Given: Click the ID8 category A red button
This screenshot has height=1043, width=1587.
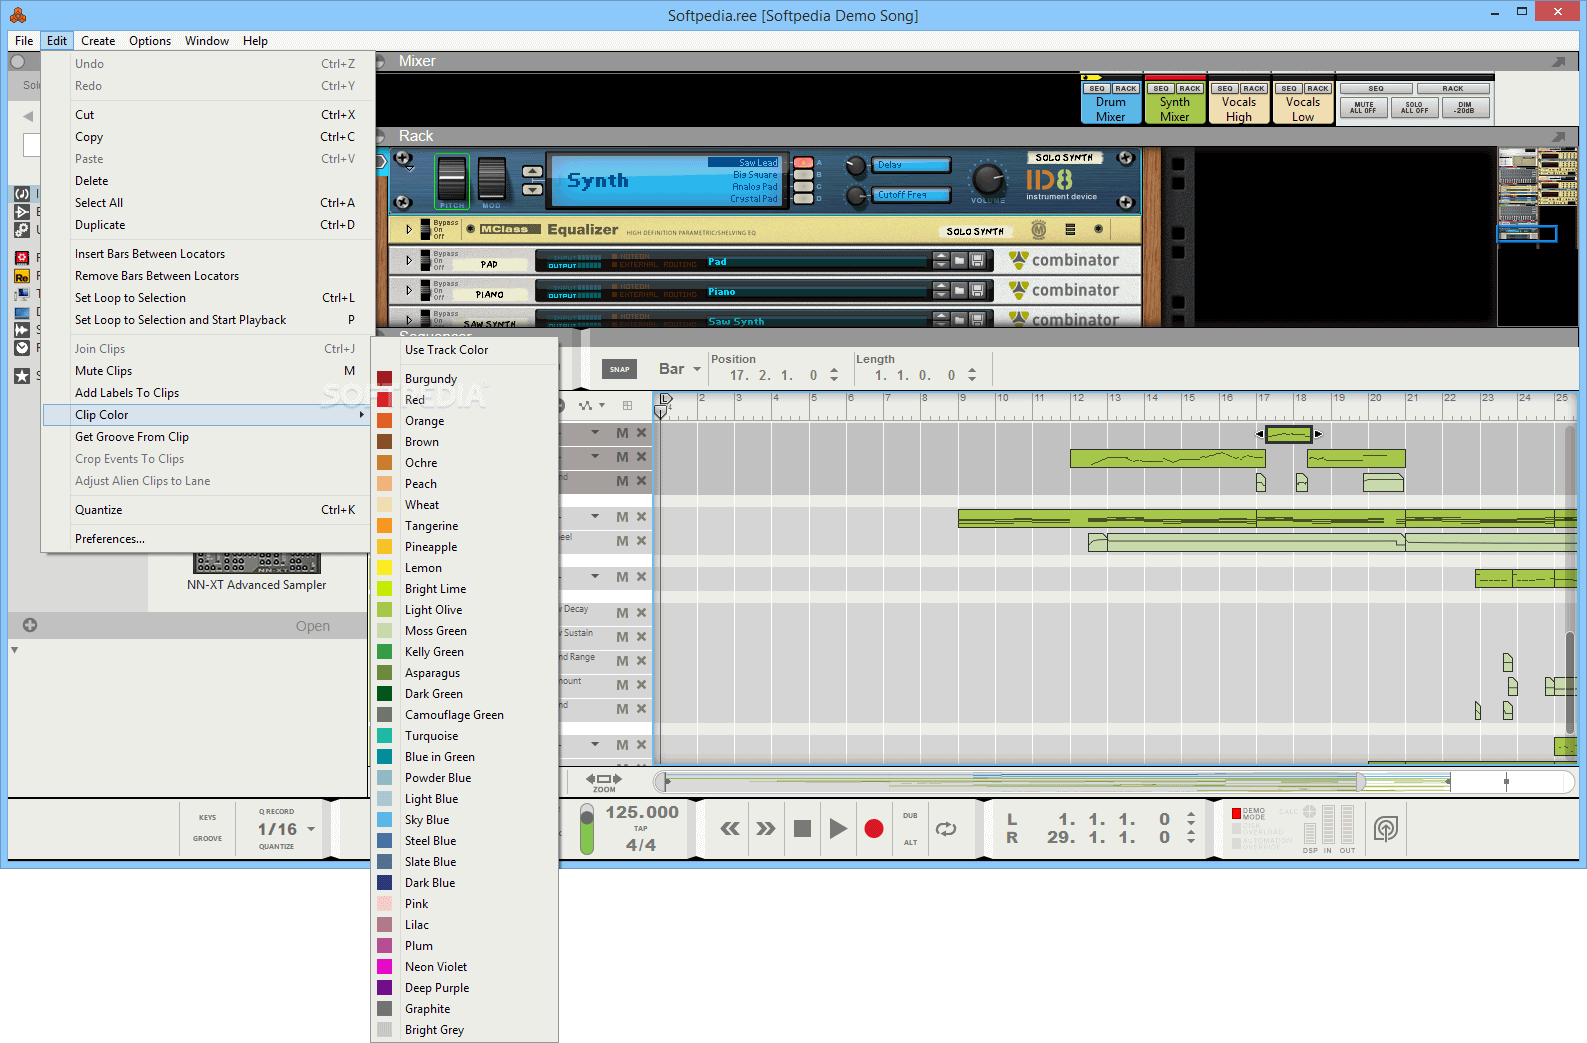Looking at the screenshot, I should coord(803,162).
